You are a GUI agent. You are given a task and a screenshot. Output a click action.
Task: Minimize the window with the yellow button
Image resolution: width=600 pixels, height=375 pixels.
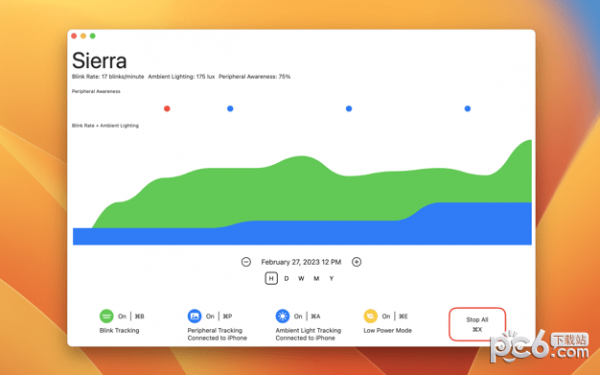coord(83,36)
